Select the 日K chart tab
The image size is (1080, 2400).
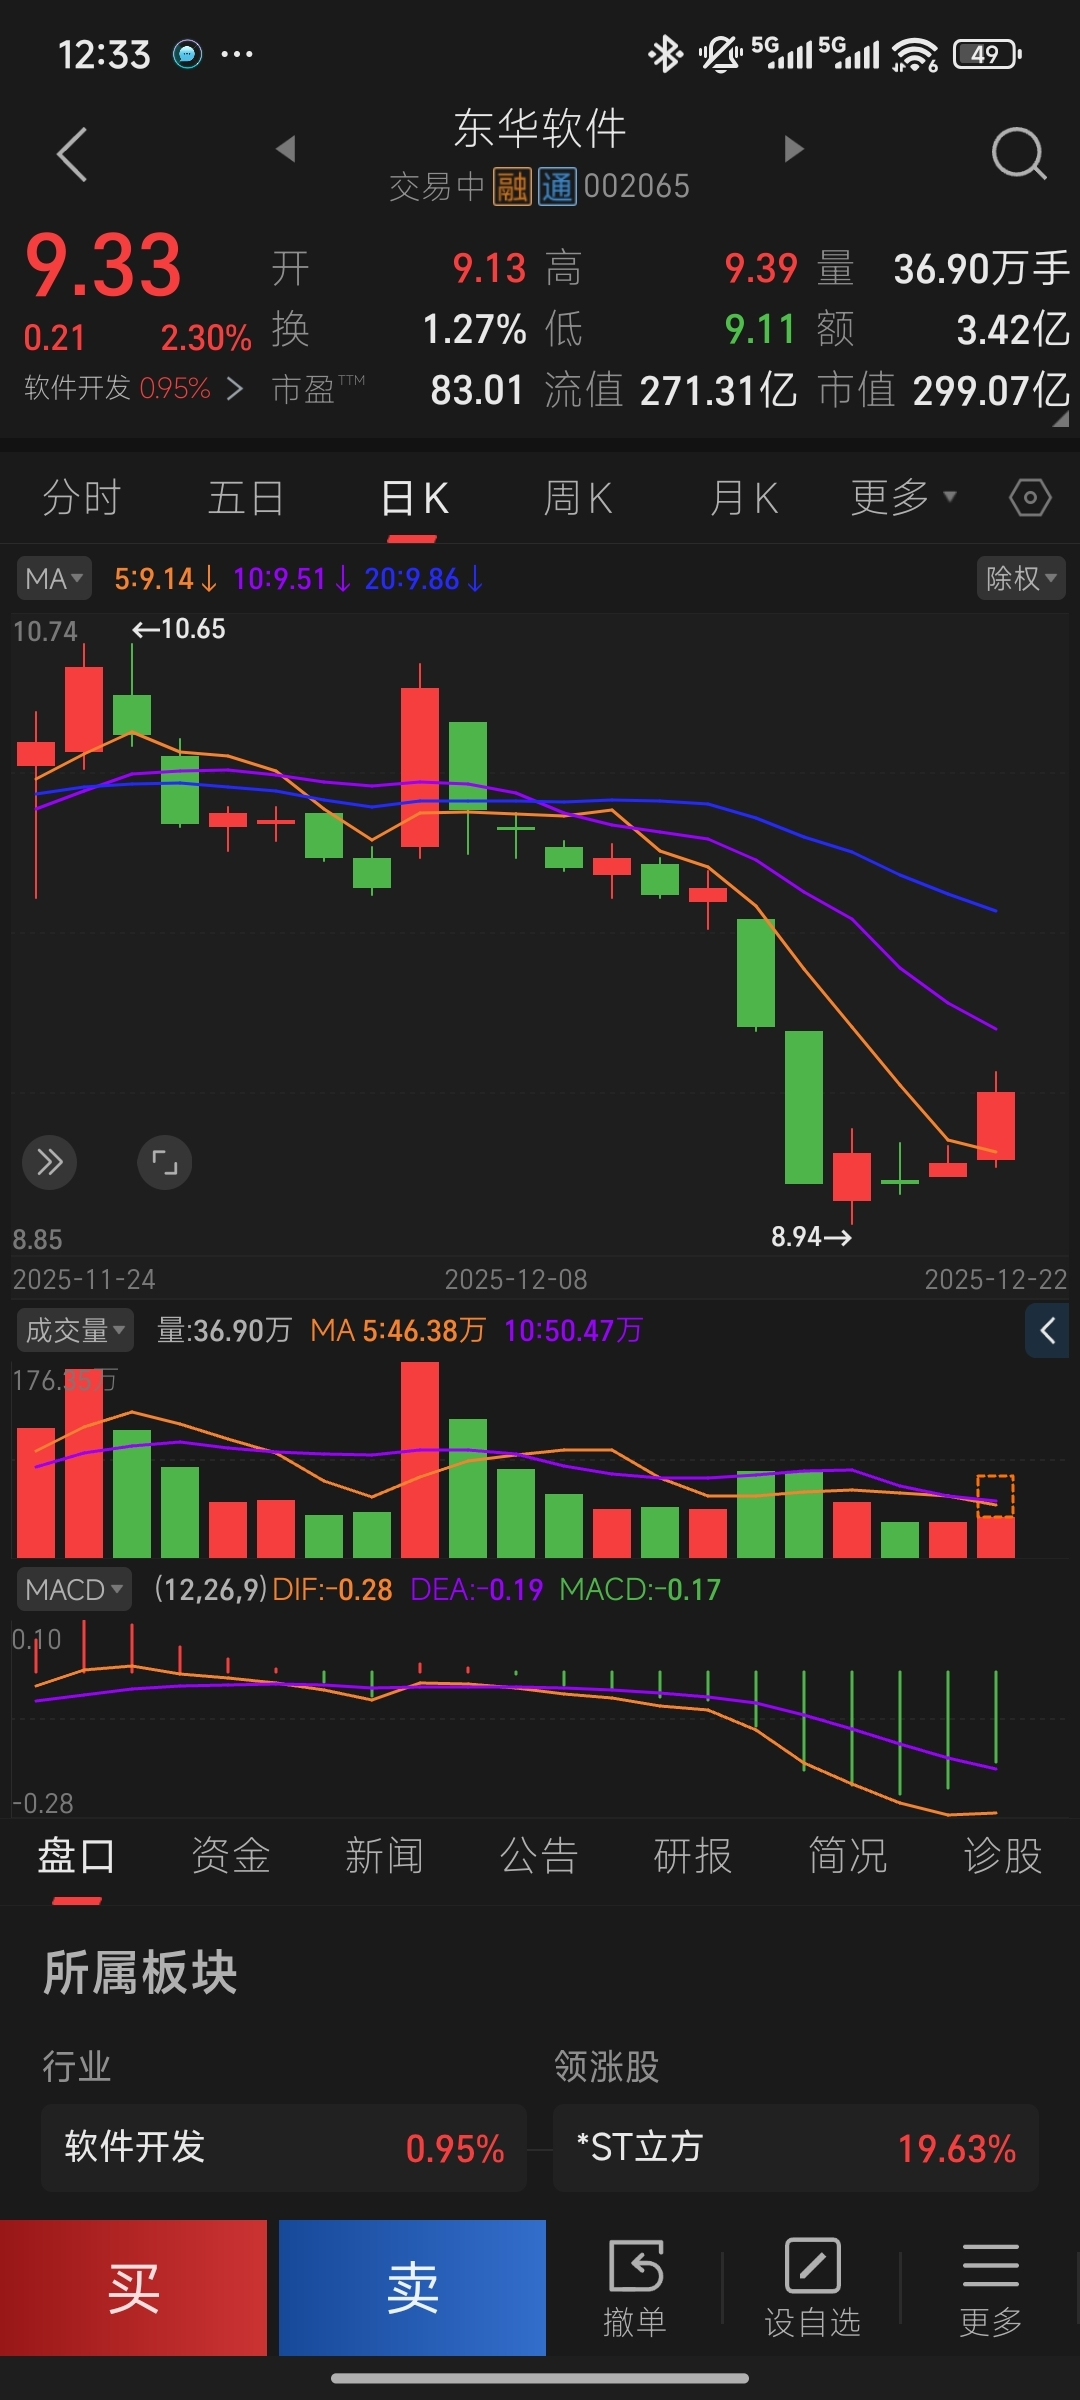click(413, 497)
